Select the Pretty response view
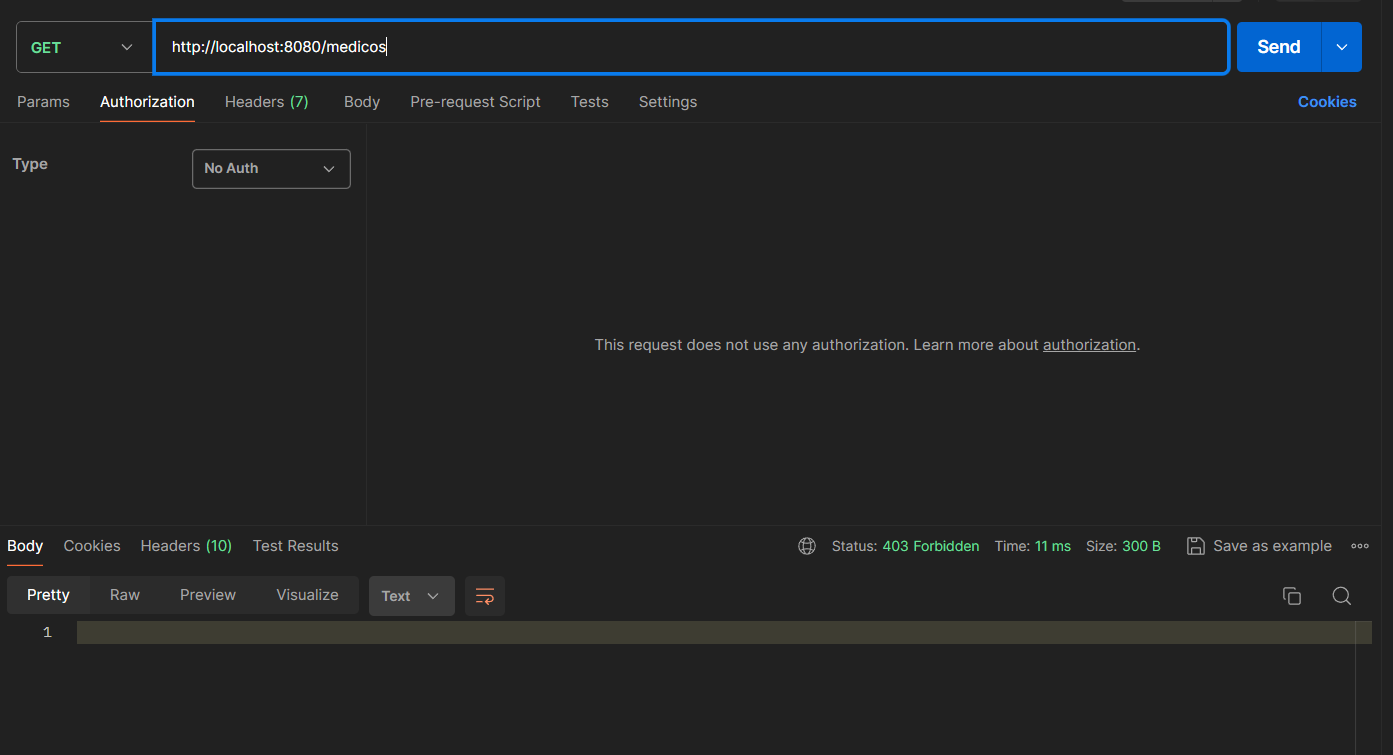Viewport: 1393px width, 755px height. (48, 595)
